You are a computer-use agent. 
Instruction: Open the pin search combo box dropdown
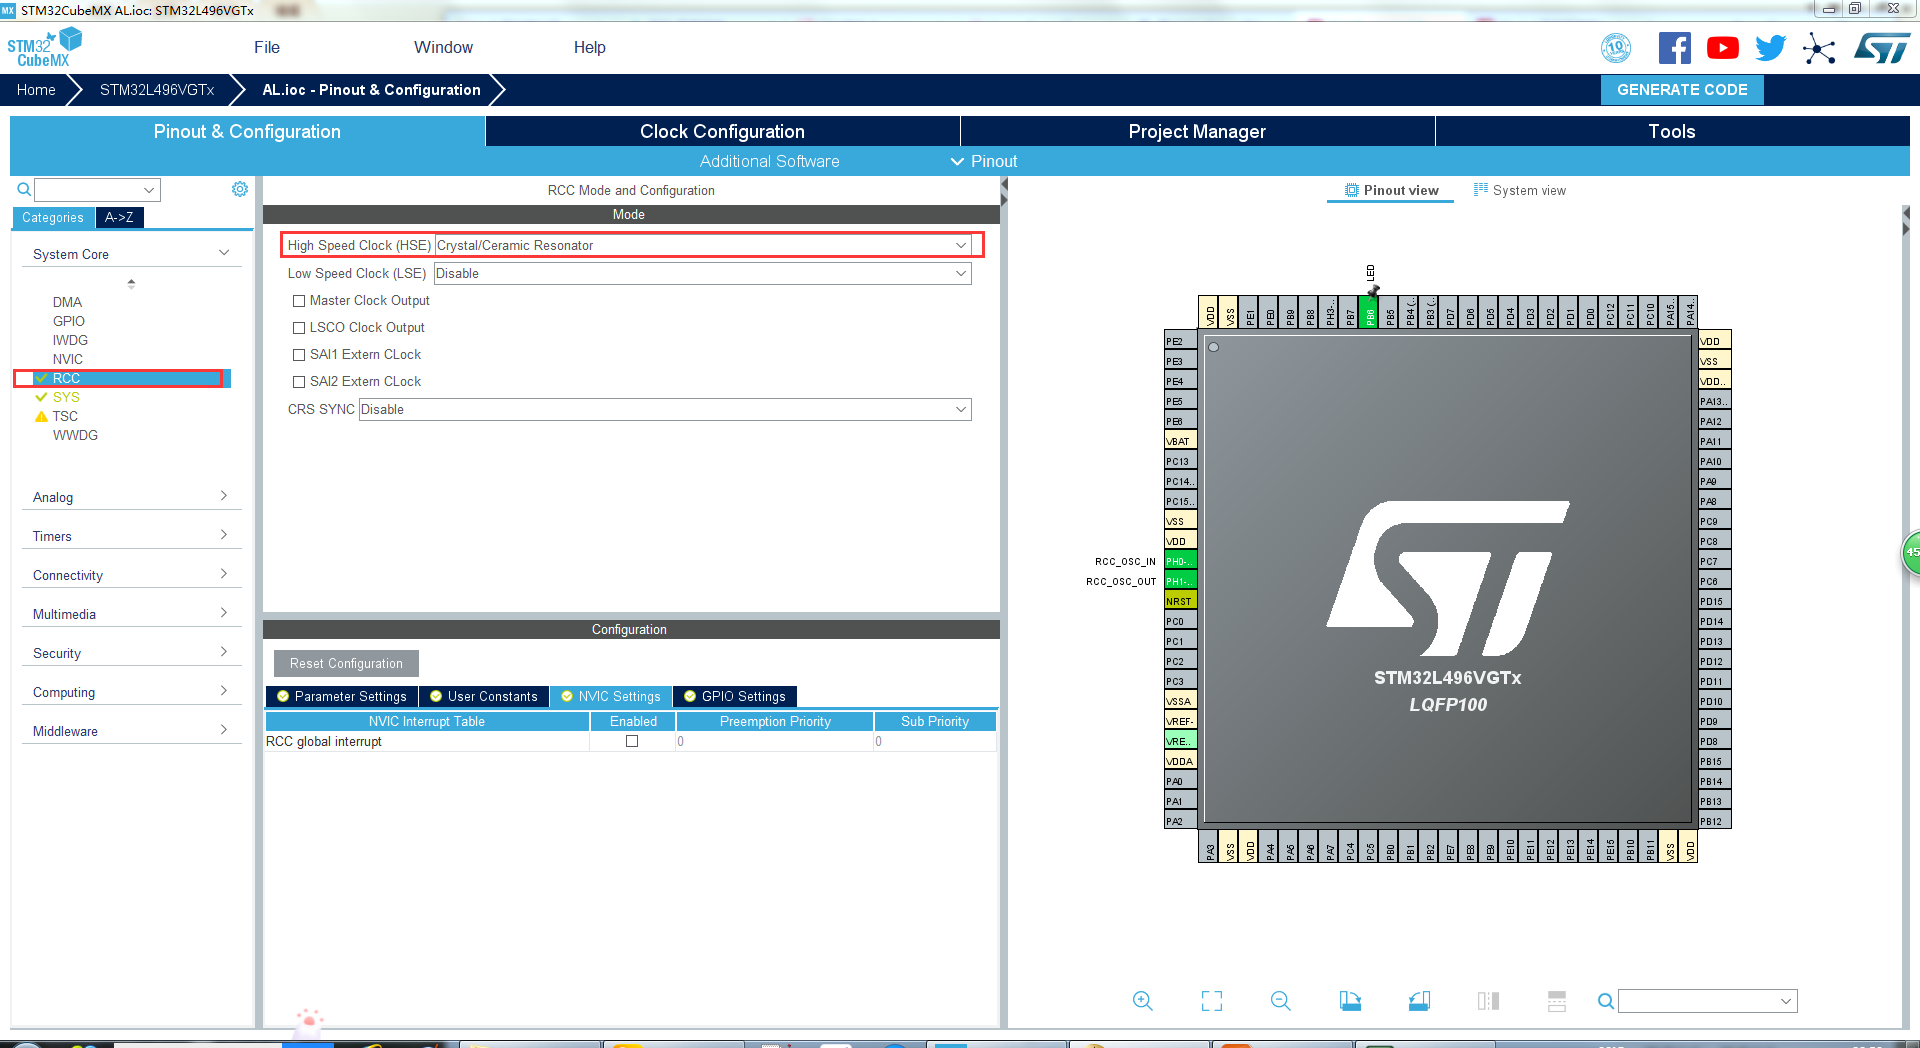point(1786,1001)
